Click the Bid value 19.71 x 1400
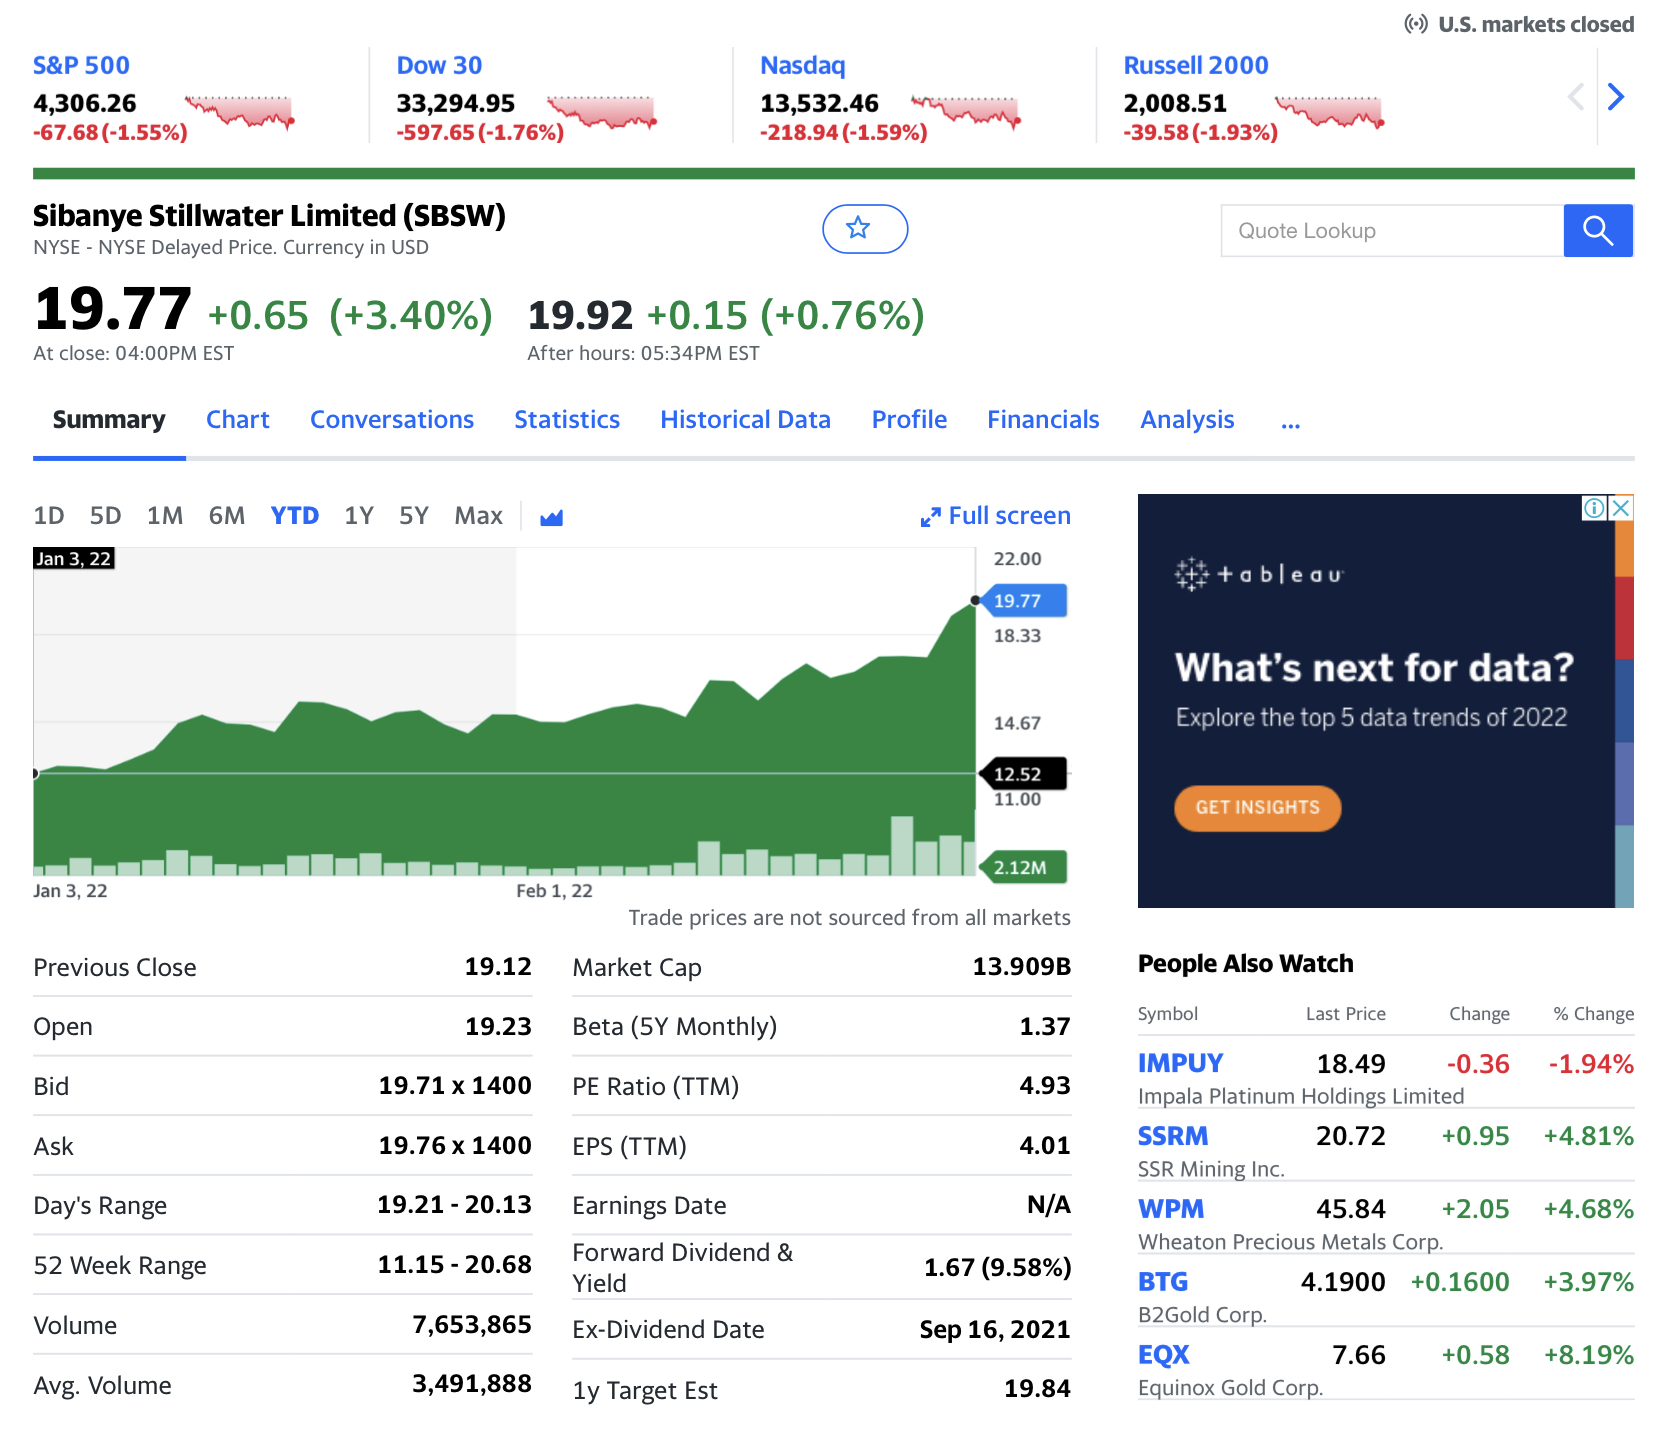 click(455, 1085)
